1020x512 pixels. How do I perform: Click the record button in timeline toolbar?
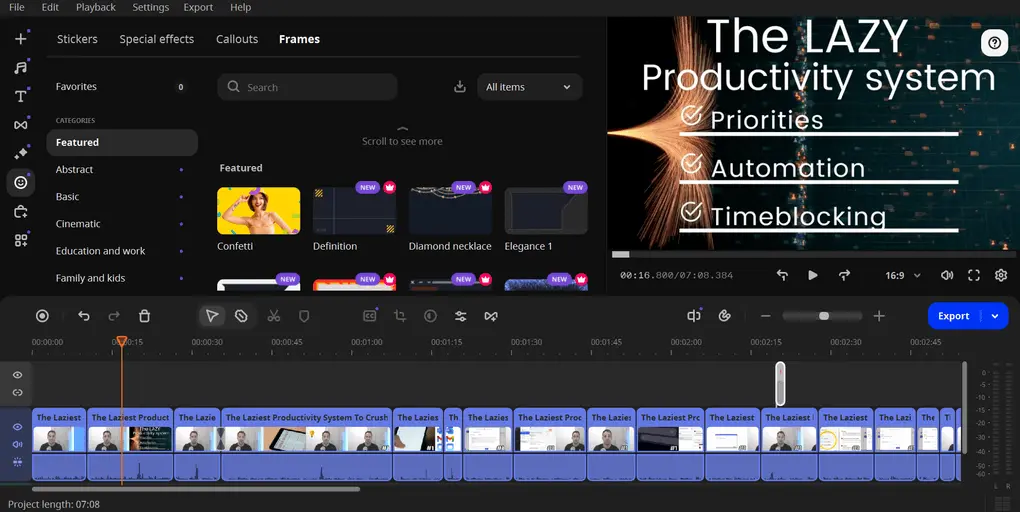point(42,316)
